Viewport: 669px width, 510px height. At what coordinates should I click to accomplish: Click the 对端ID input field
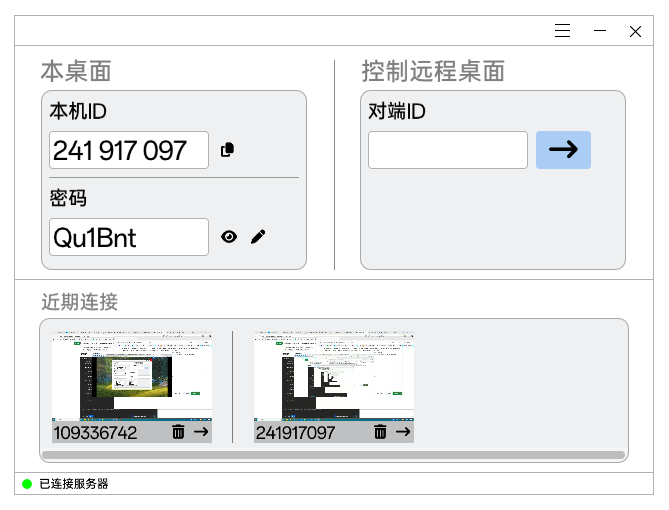point(447,150)
